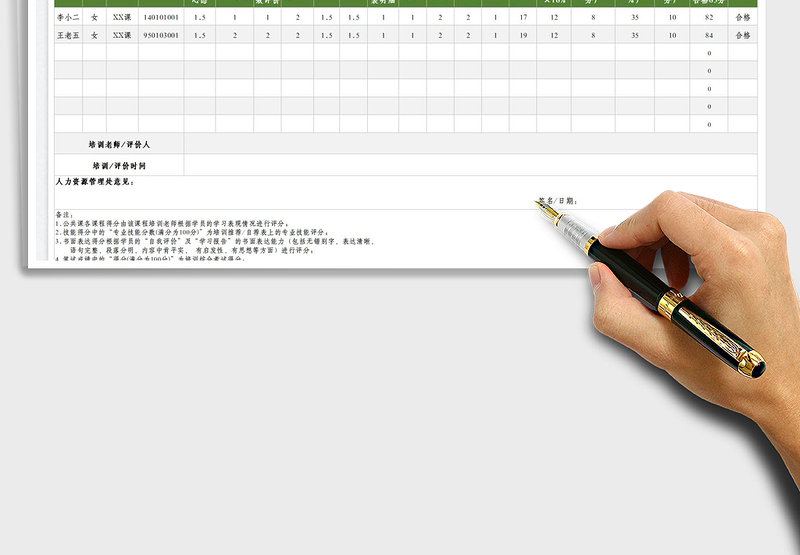Screen dimensions: 800x555
Task: Click the XX课 cell in 李小二's row
Action: click(122, 17)
